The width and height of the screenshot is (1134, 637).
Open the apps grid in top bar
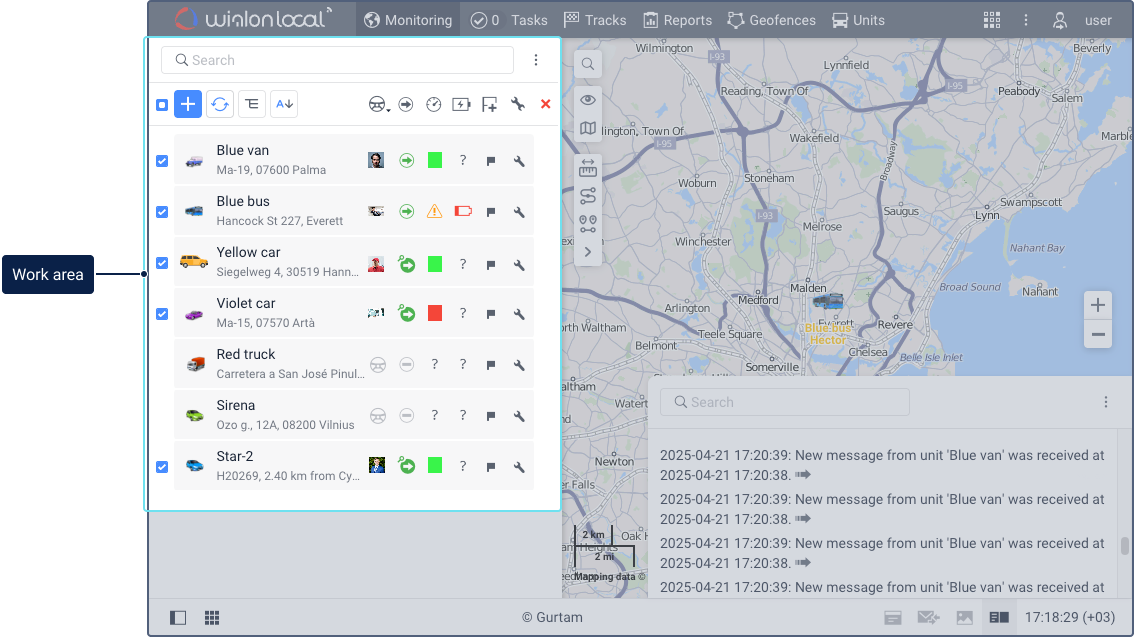click(991, 20)
